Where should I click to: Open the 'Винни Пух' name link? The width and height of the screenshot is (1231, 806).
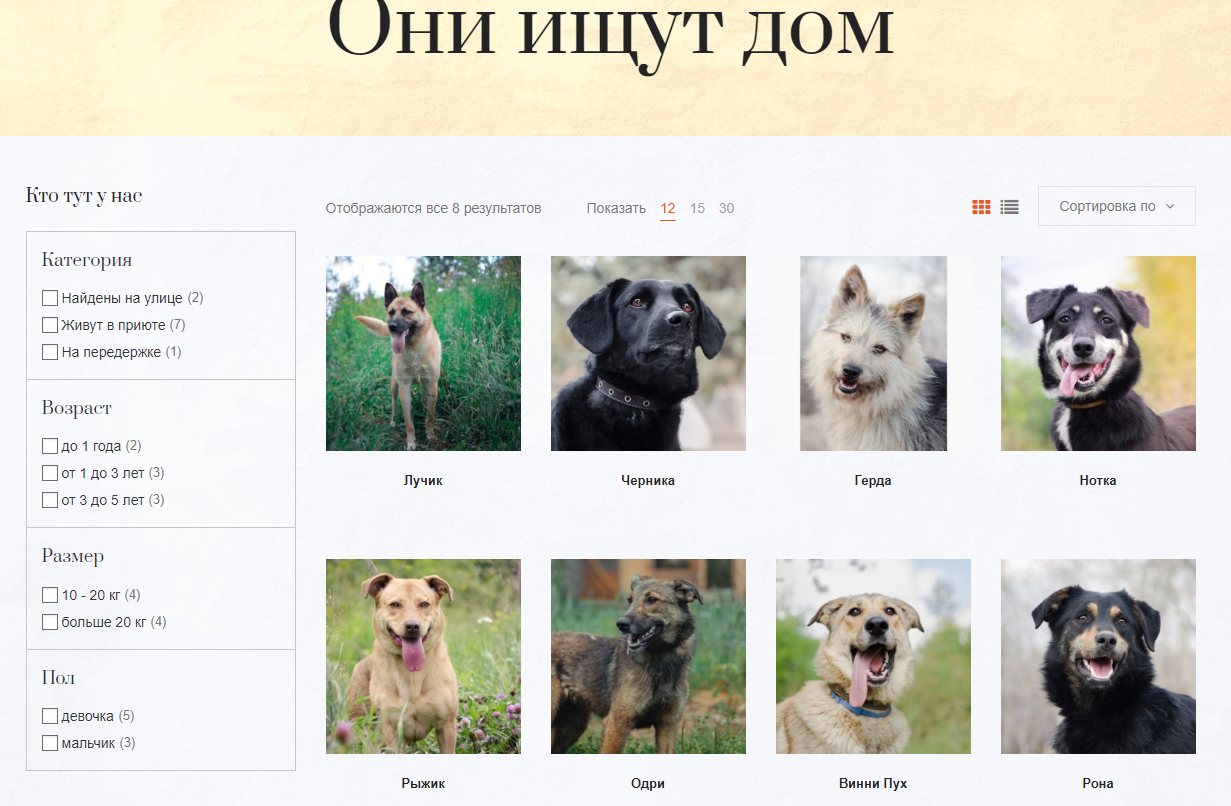[x=873, y=784]
